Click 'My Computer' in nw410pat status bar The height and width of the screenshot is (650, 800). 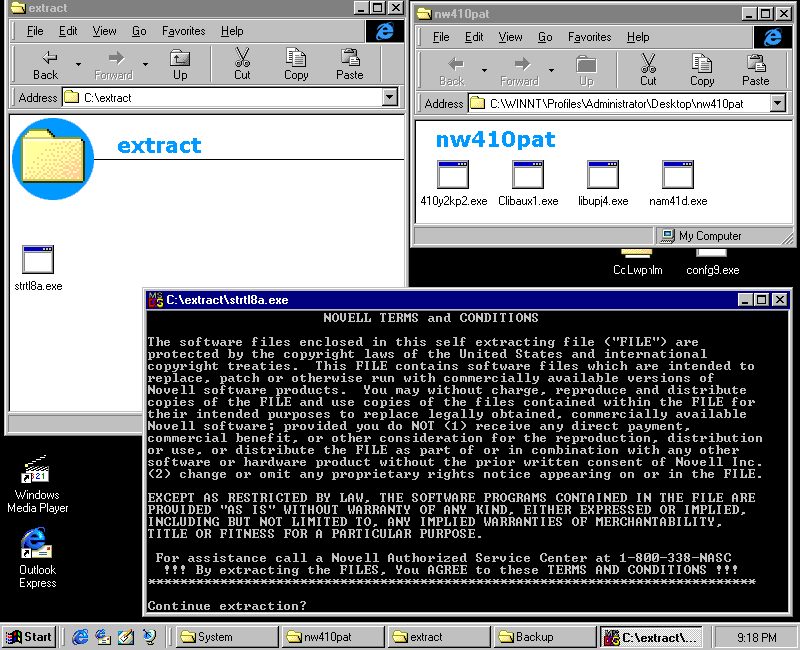701,236
